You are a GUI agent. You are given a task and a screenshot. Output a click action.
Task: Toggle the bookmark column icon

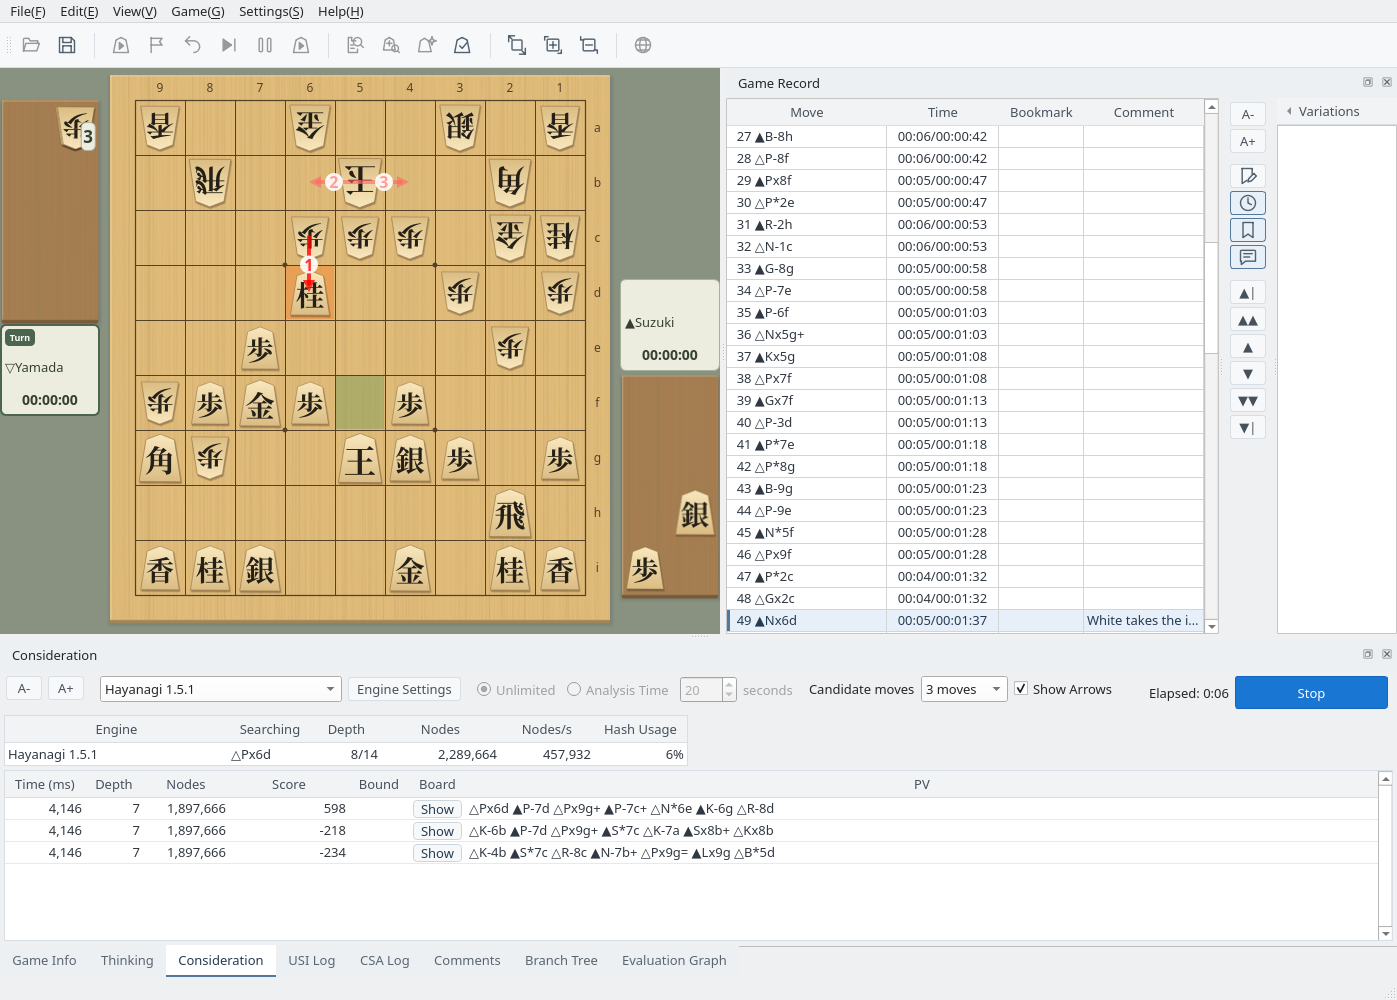pyautogui.click(x=1248, y=230)
